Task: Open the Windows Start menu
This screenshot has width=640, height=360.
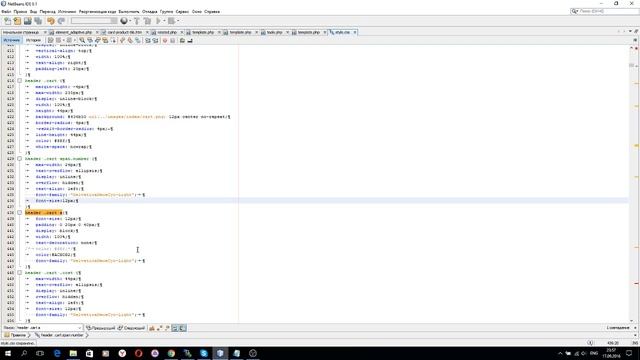Action: [x=8, y=353]
